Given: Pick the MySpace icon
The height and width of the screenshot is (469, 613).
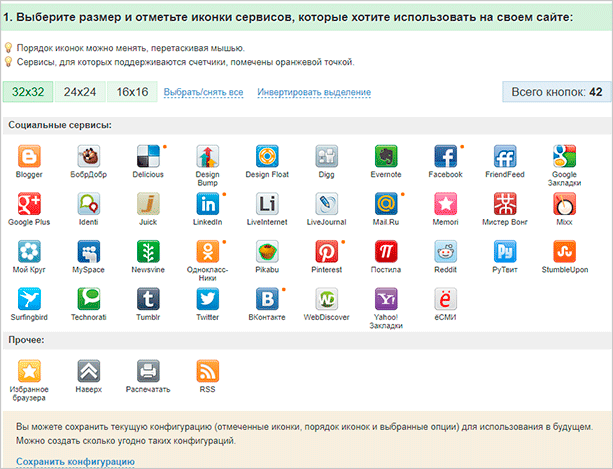Looking at the screenshot, I should 89,251.
